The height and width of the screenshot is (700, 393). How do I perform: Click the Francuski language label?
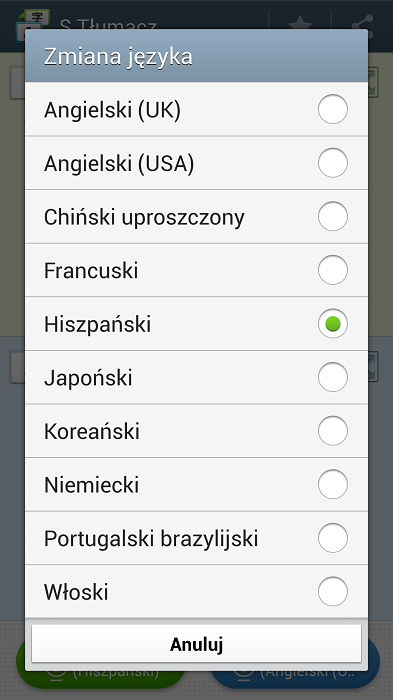91,271
